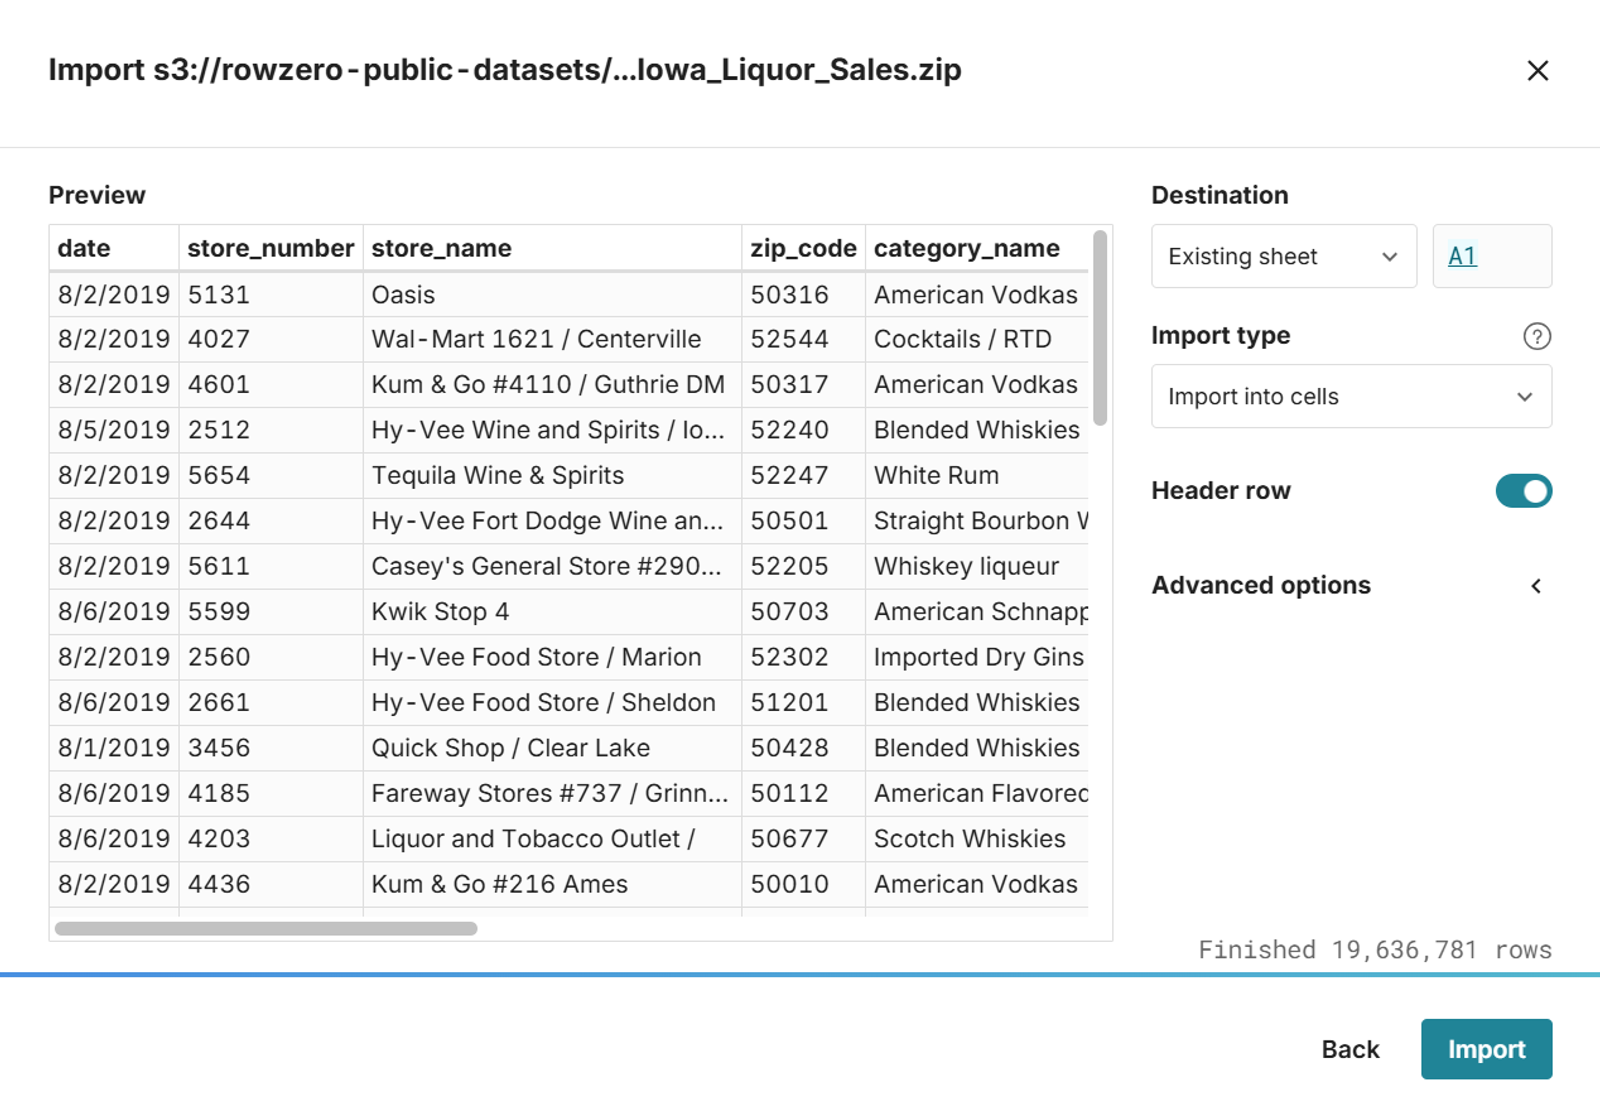Select the store_name column header
Viewport: 1600px width, 1113px height.
(x=552, y=248)
